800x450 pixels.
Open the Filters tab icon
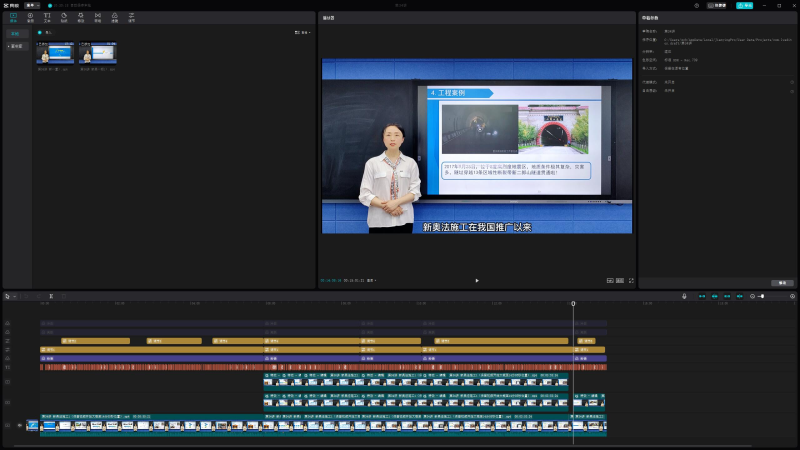(114, 17)
